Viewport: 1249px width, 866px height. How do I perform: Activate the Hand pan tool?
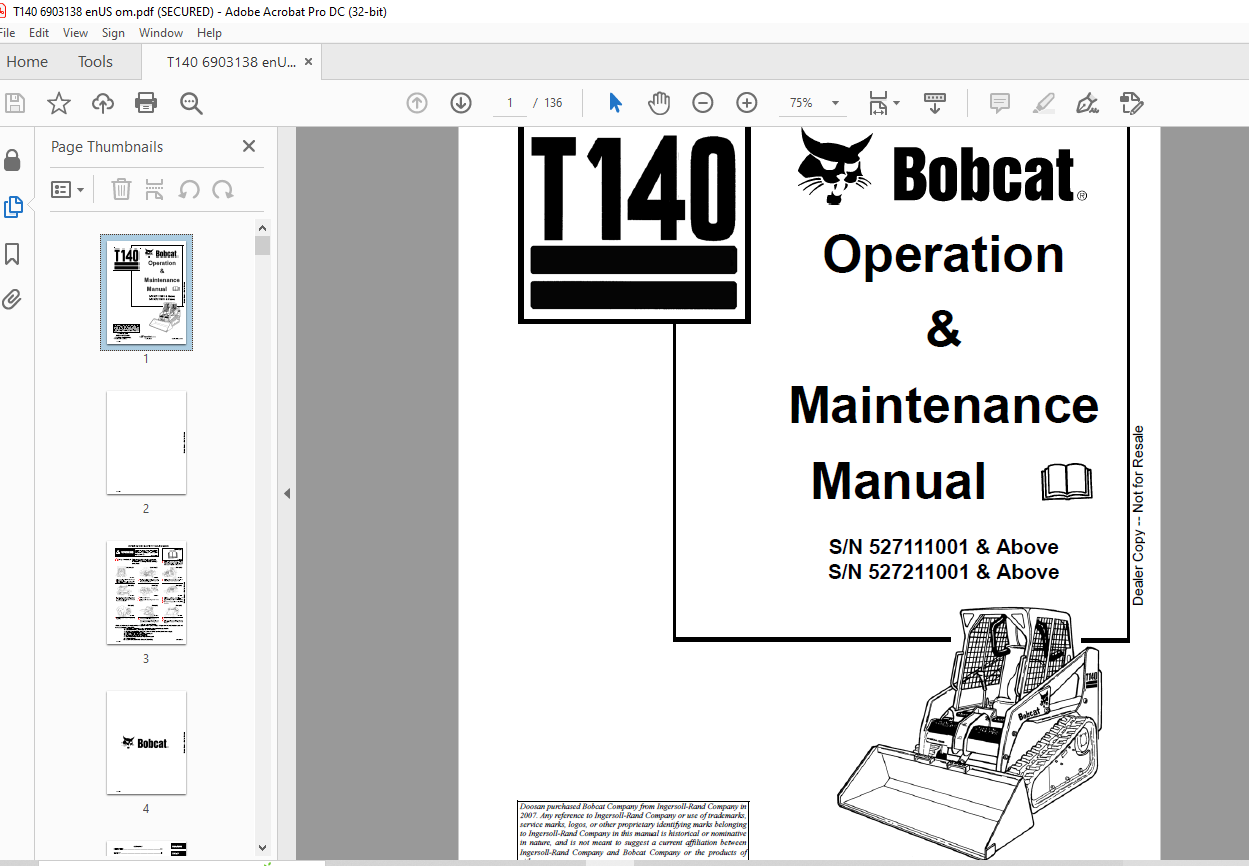coord(658,103)
